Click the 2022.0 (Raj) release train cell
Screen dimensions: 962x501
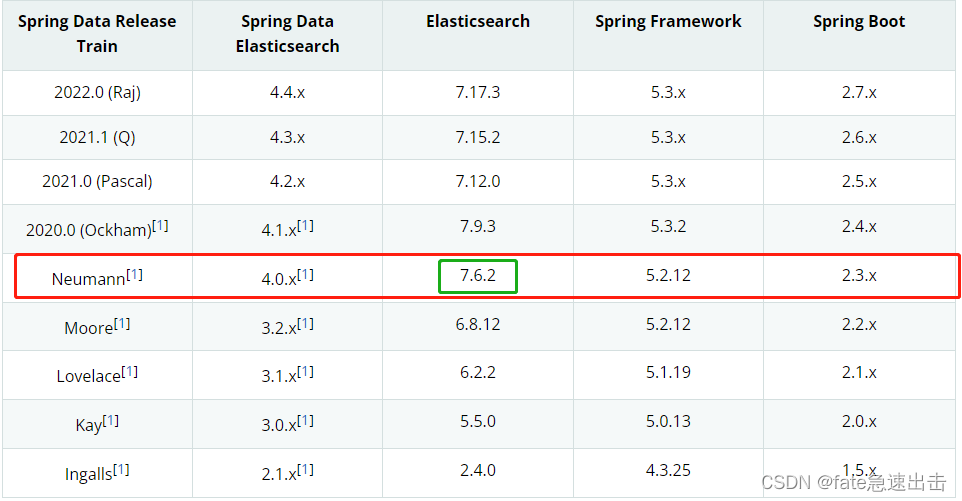(97, 92)
